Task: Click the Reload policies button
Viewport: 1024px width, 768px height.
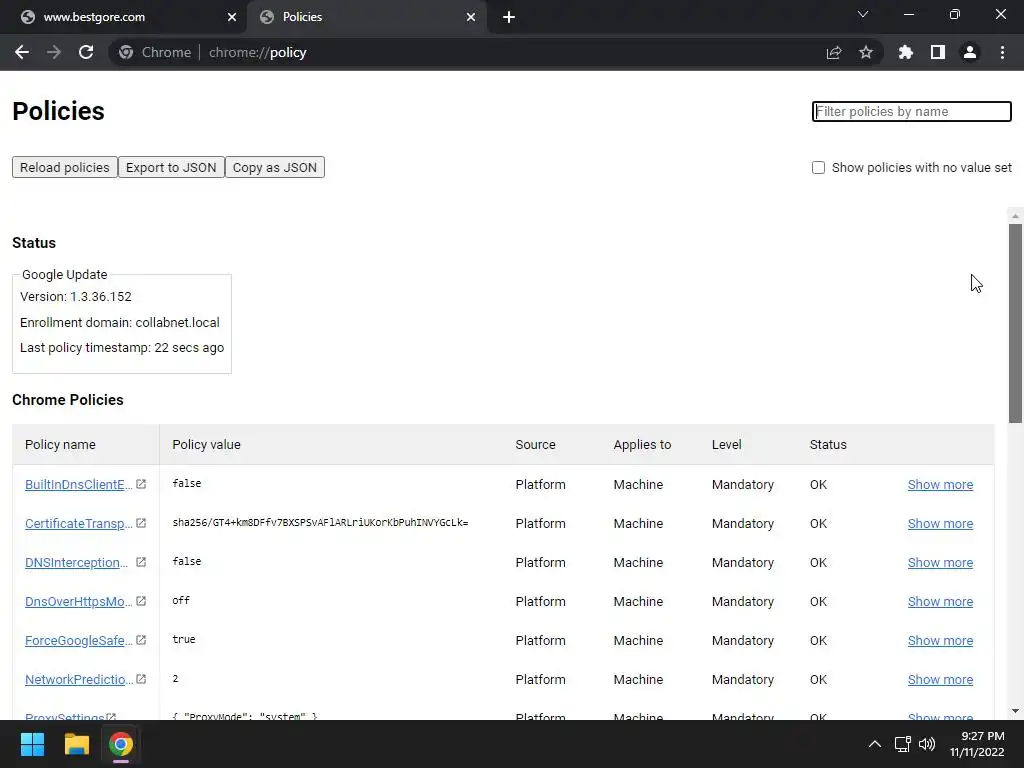Action: click(65, 168)
